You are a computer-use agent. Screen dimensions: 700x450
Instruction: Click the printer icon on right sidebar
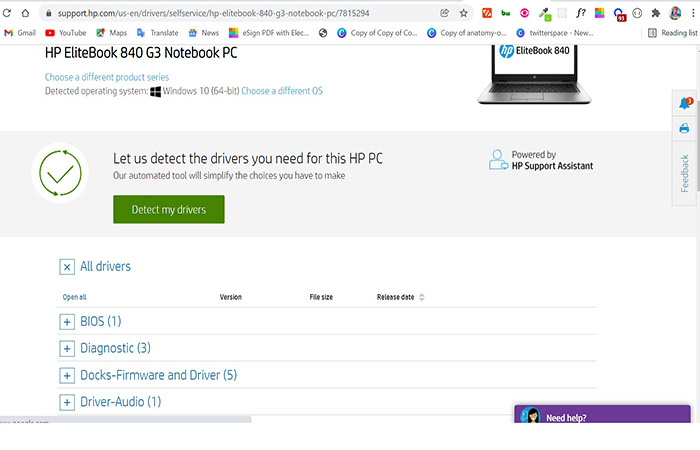tap(685, 128)
